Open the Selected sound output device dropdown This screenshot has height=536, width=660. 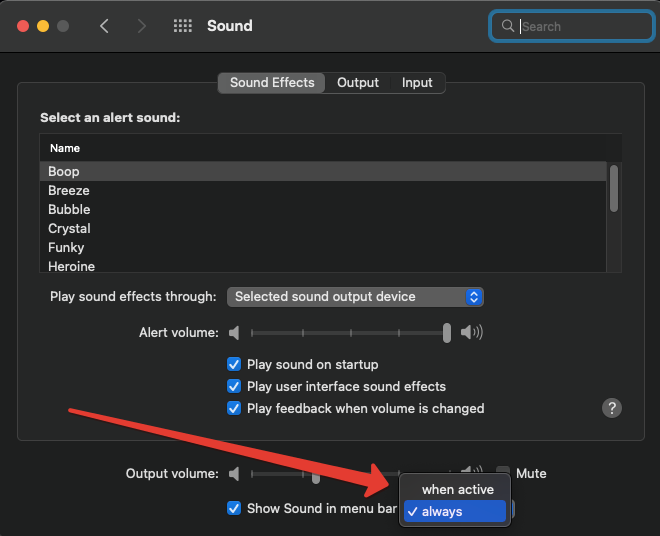(x=355, y=296)
